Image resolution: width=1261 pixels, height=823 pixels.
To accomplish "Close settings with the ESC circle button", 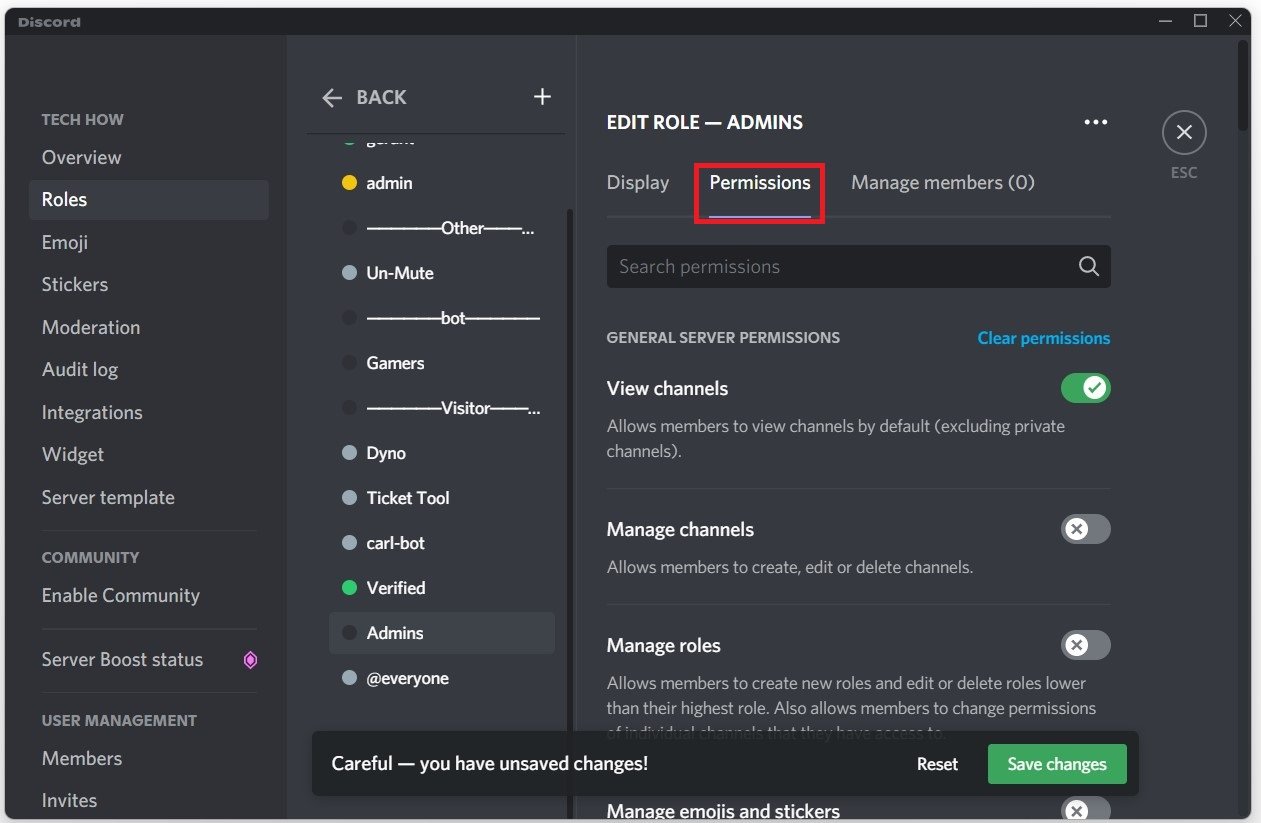I will click(1183, 132).
